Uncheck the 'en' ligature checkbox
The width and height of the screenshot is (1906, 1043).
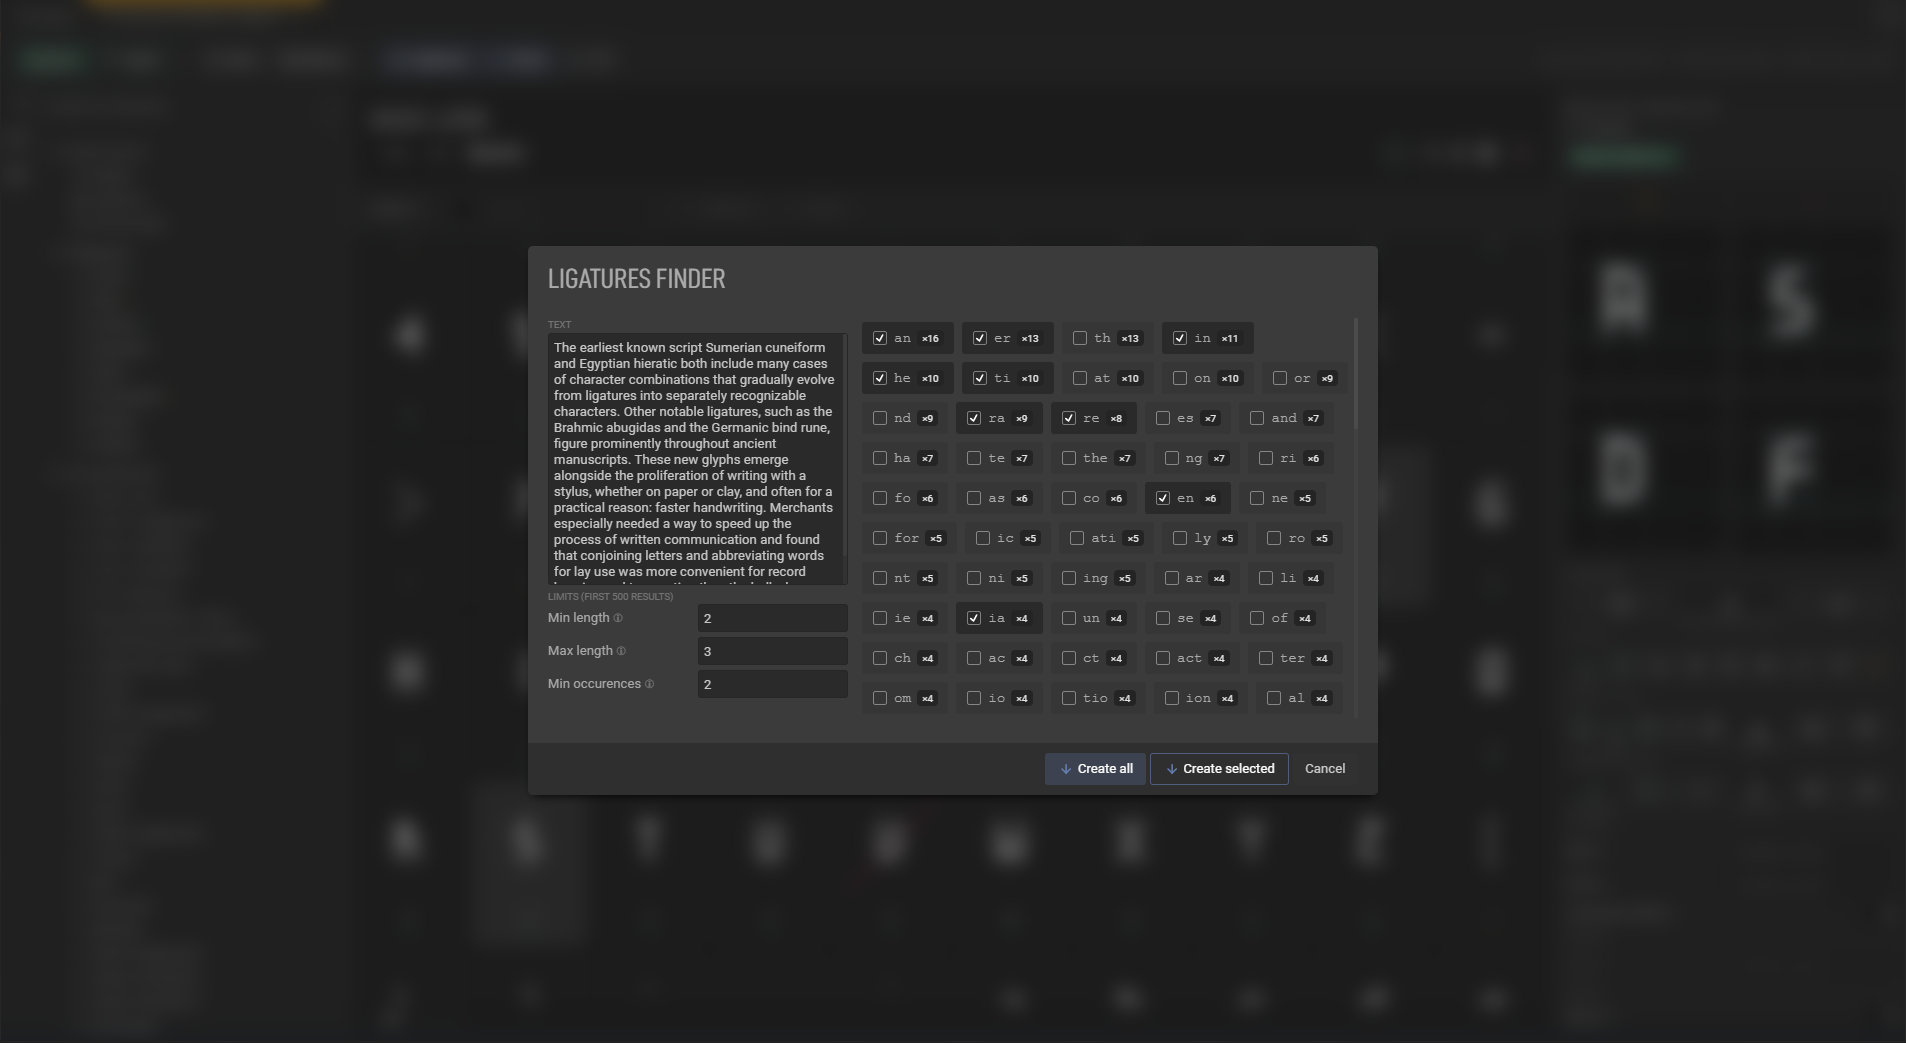click(1163, 498)
